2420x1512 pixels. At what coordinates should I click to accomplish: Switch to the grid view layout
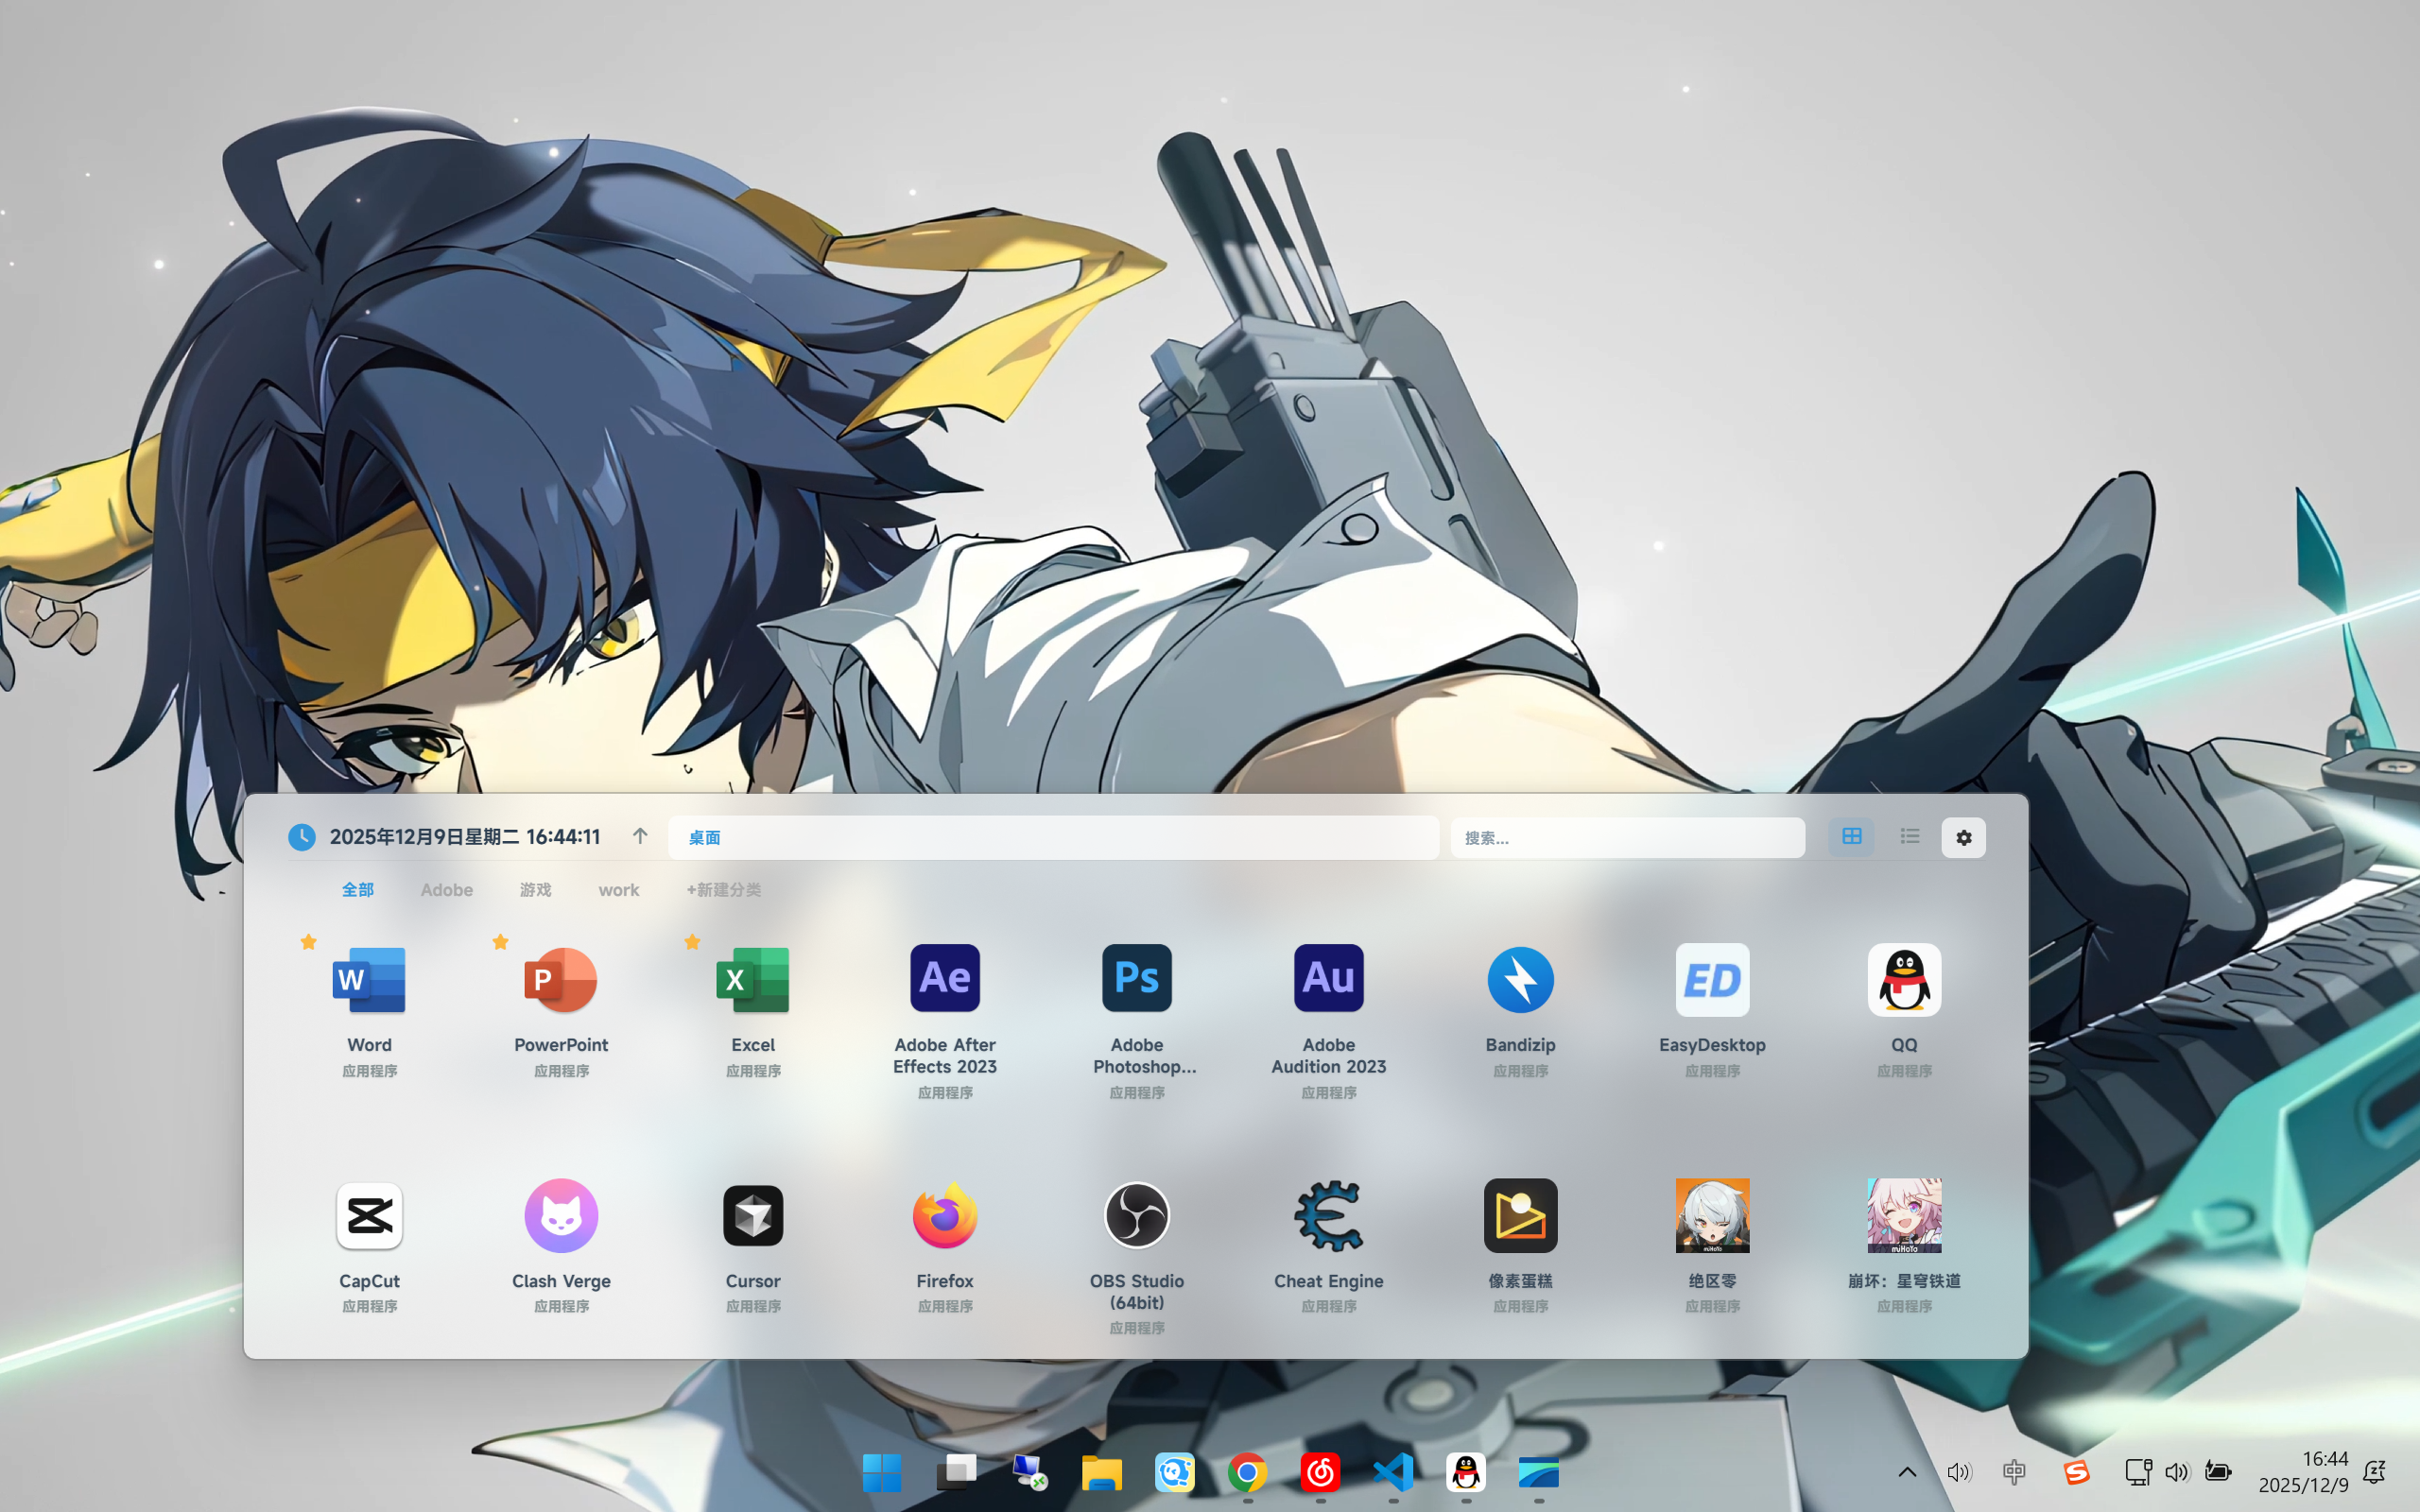tap(1852, 837)
